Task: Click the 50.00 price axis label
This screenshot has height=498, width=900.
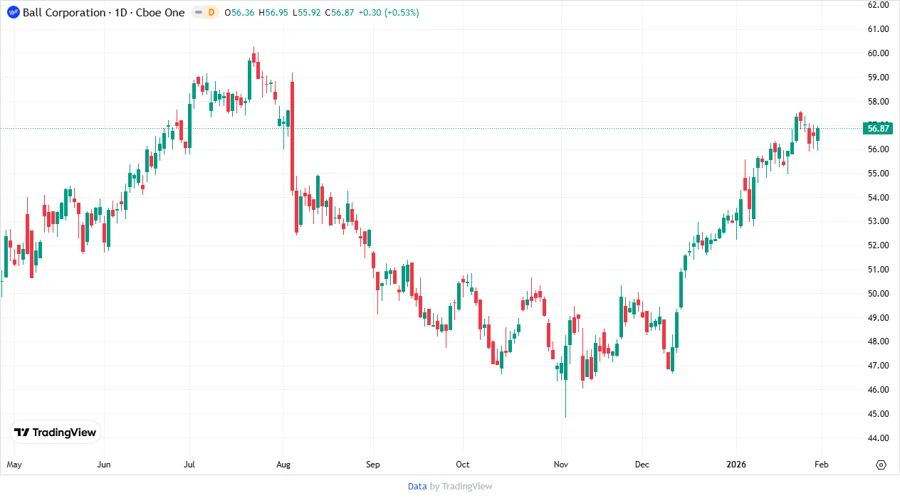Action: [x=878, y=293]
